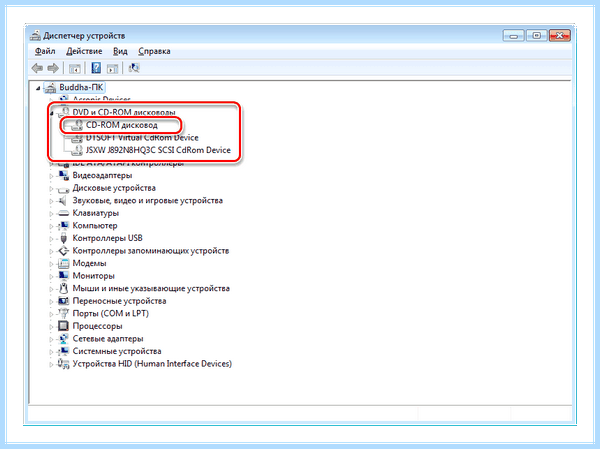Click the Клавиатуры keyboard icon
Screen dimensions: 600x449
tap(63, 213)
